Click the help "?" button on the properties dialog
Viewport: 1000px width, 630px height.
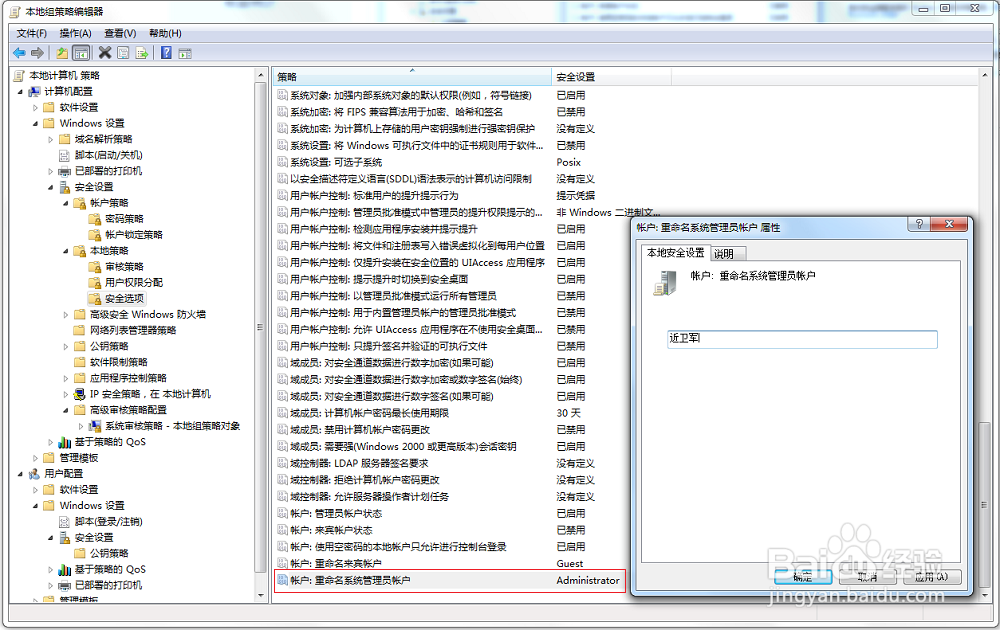click(917, 226)
